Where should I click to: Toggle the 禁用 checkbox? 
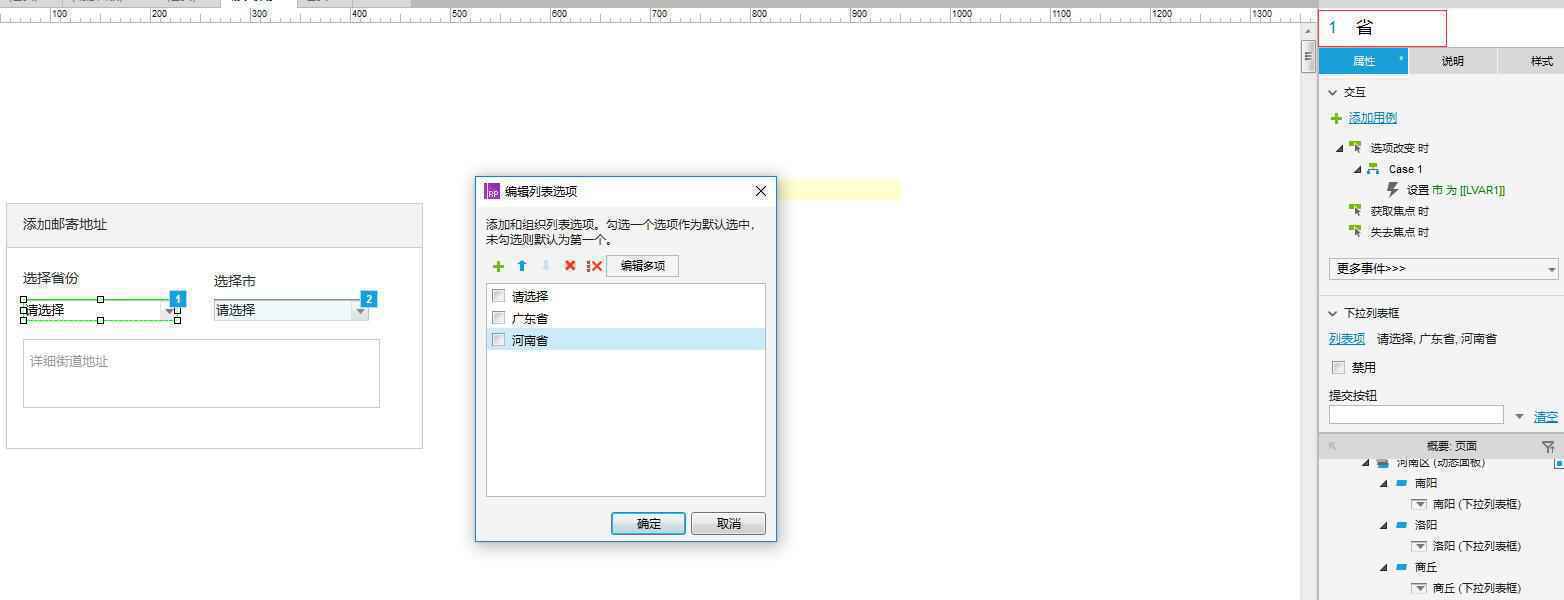coord(1338,367)
